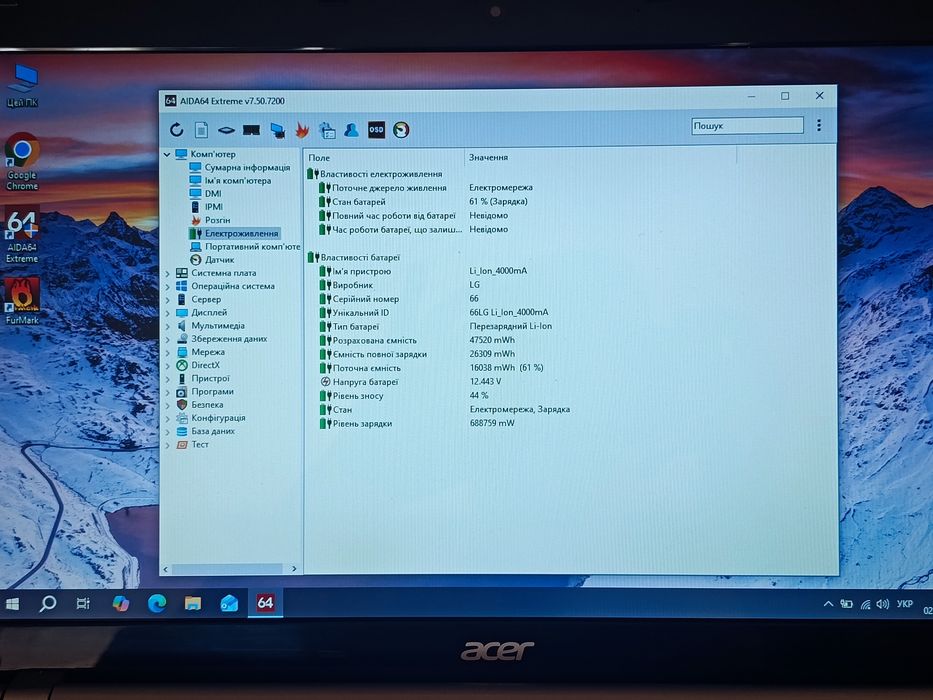Click the tree panel left scroll arrow
The height and width of the screenshot is (700, 933).
click(x=165, y=570)
